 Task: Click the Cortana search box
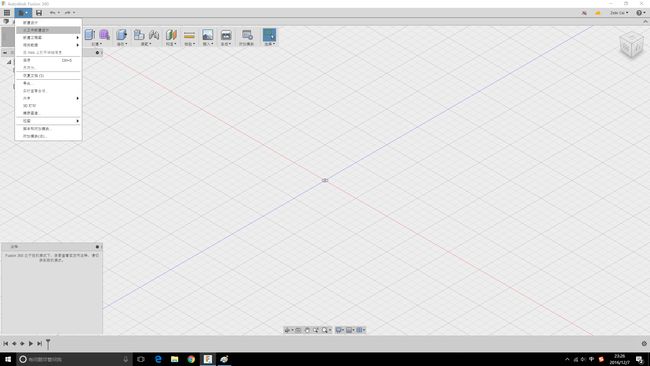(74, 359)
